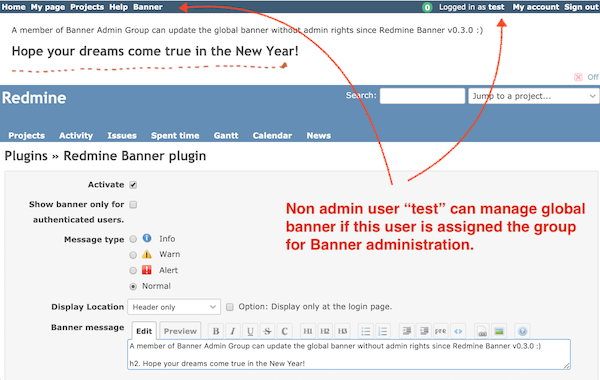
Task: Go to Home in top menu
Action: [x=13, y=7]
